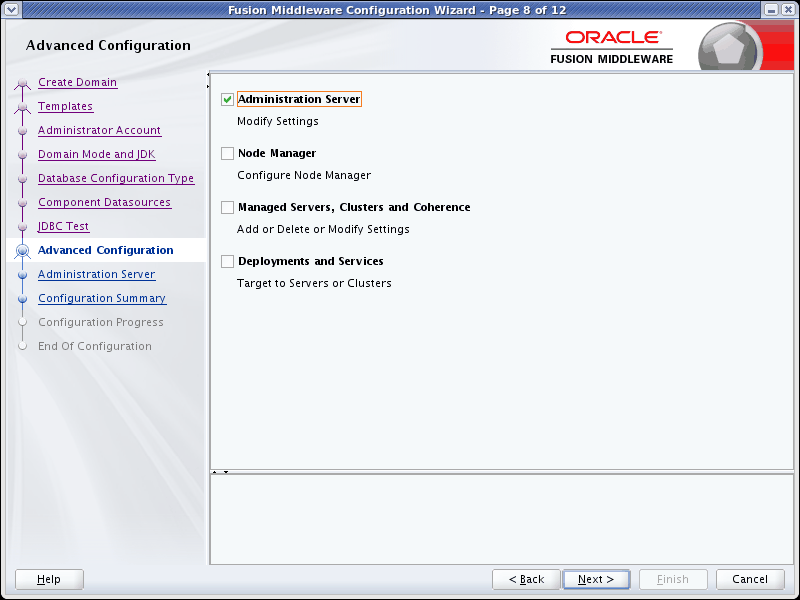Collapse message pane using split-bar down arrow

pos(226,472)
